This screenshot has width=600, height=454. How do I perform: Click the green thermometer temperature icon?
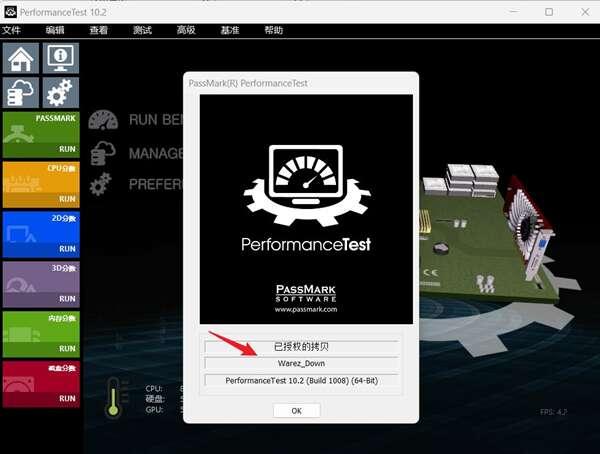click(x=114, y=397)
